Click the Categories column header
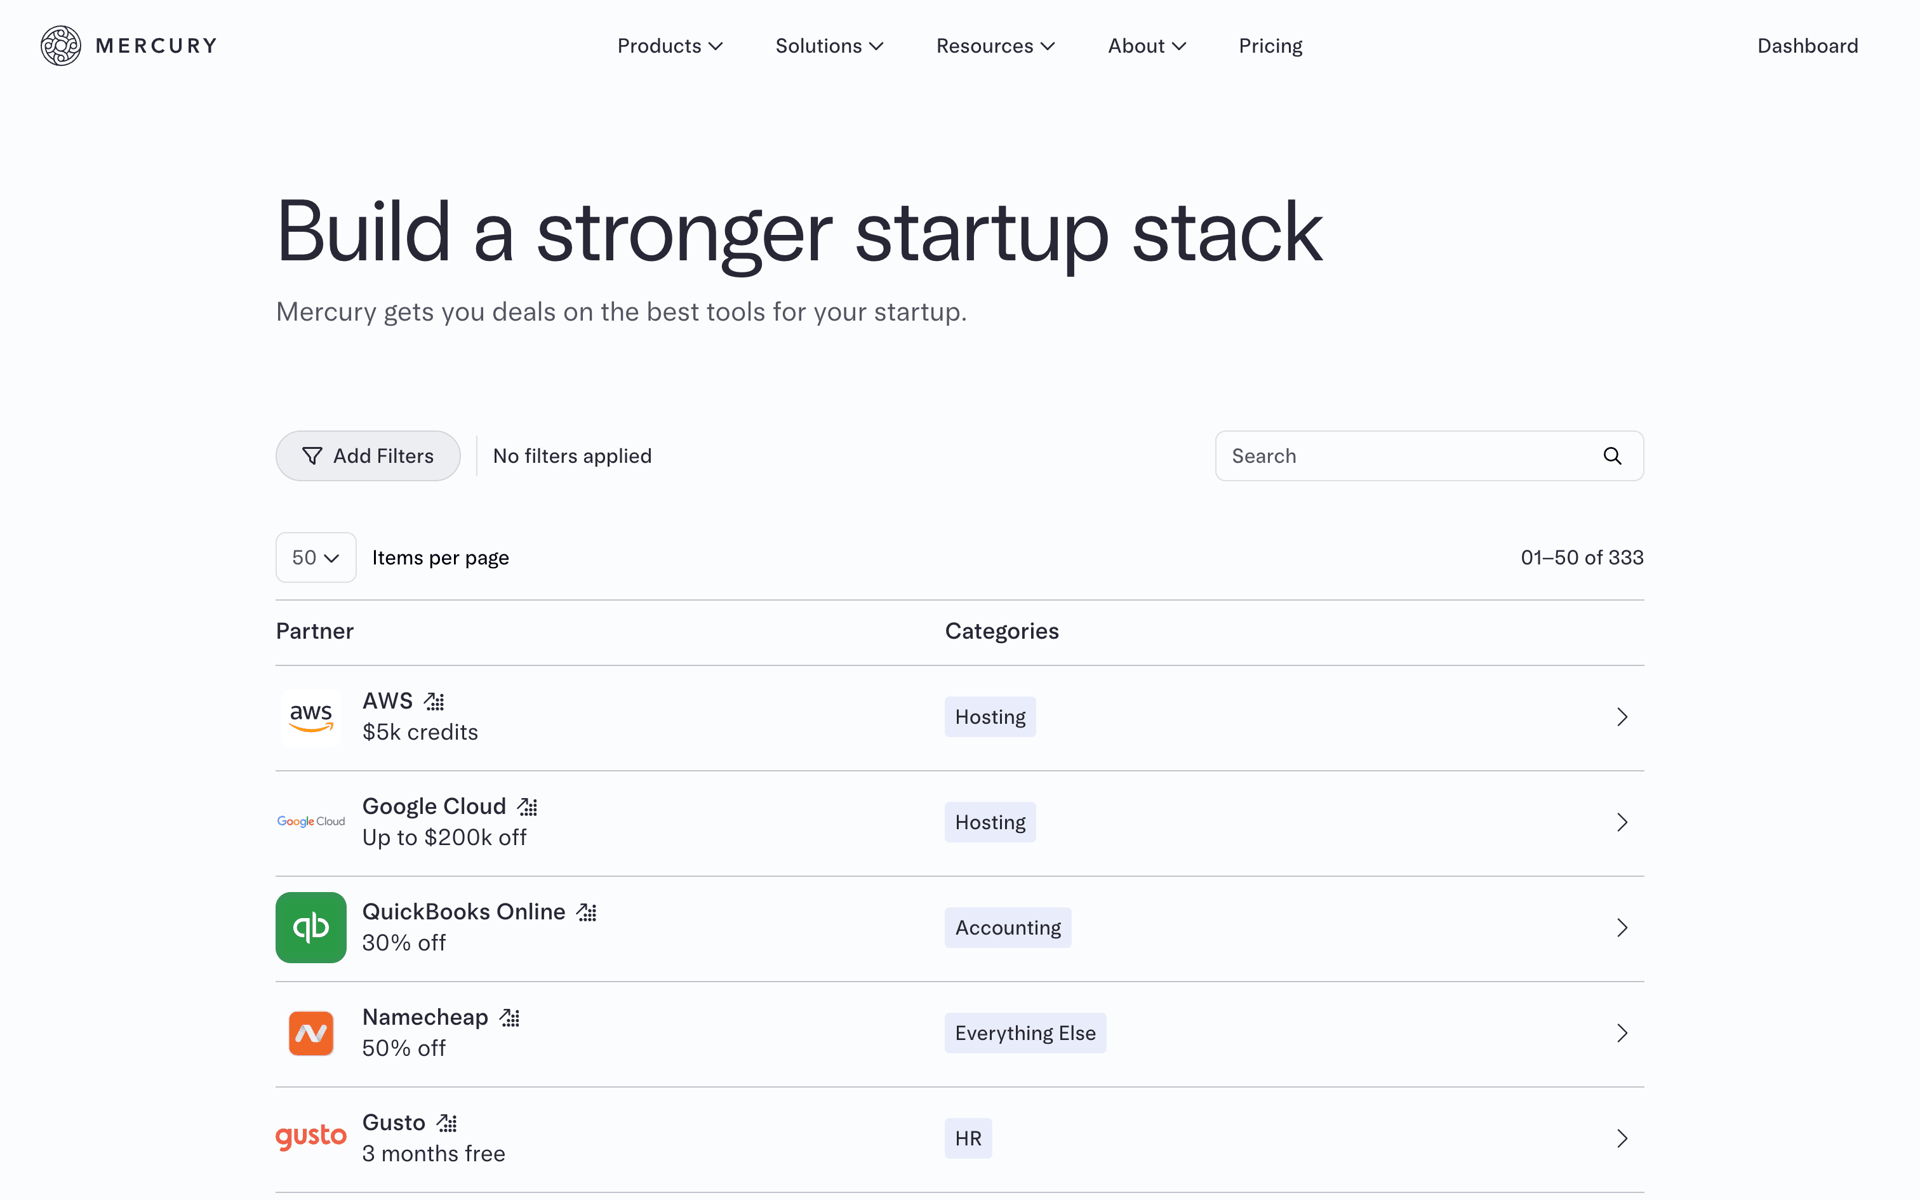Screen dimensions: 1920x1200 (1002, 631)
